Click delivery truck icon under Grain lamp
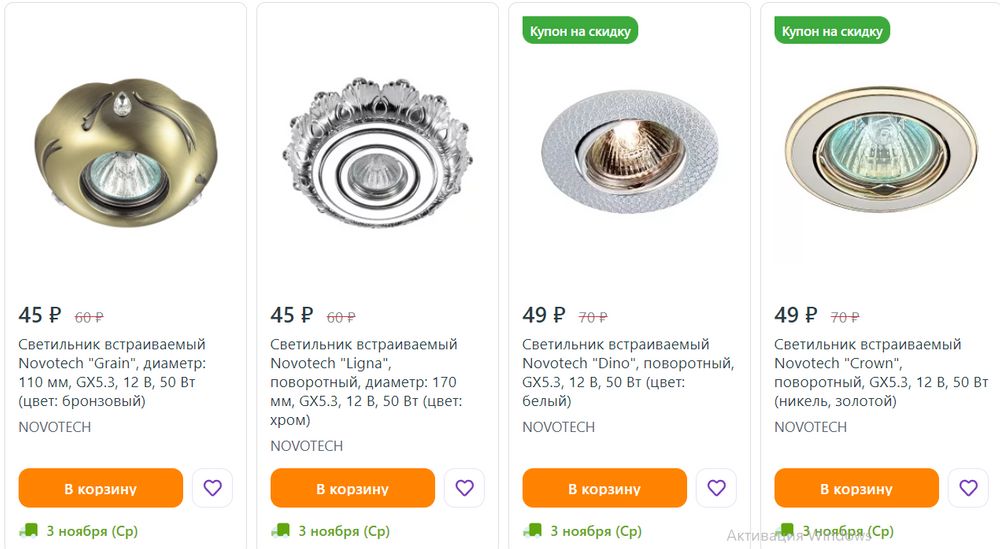1000x549 pixels. (28, 530)
